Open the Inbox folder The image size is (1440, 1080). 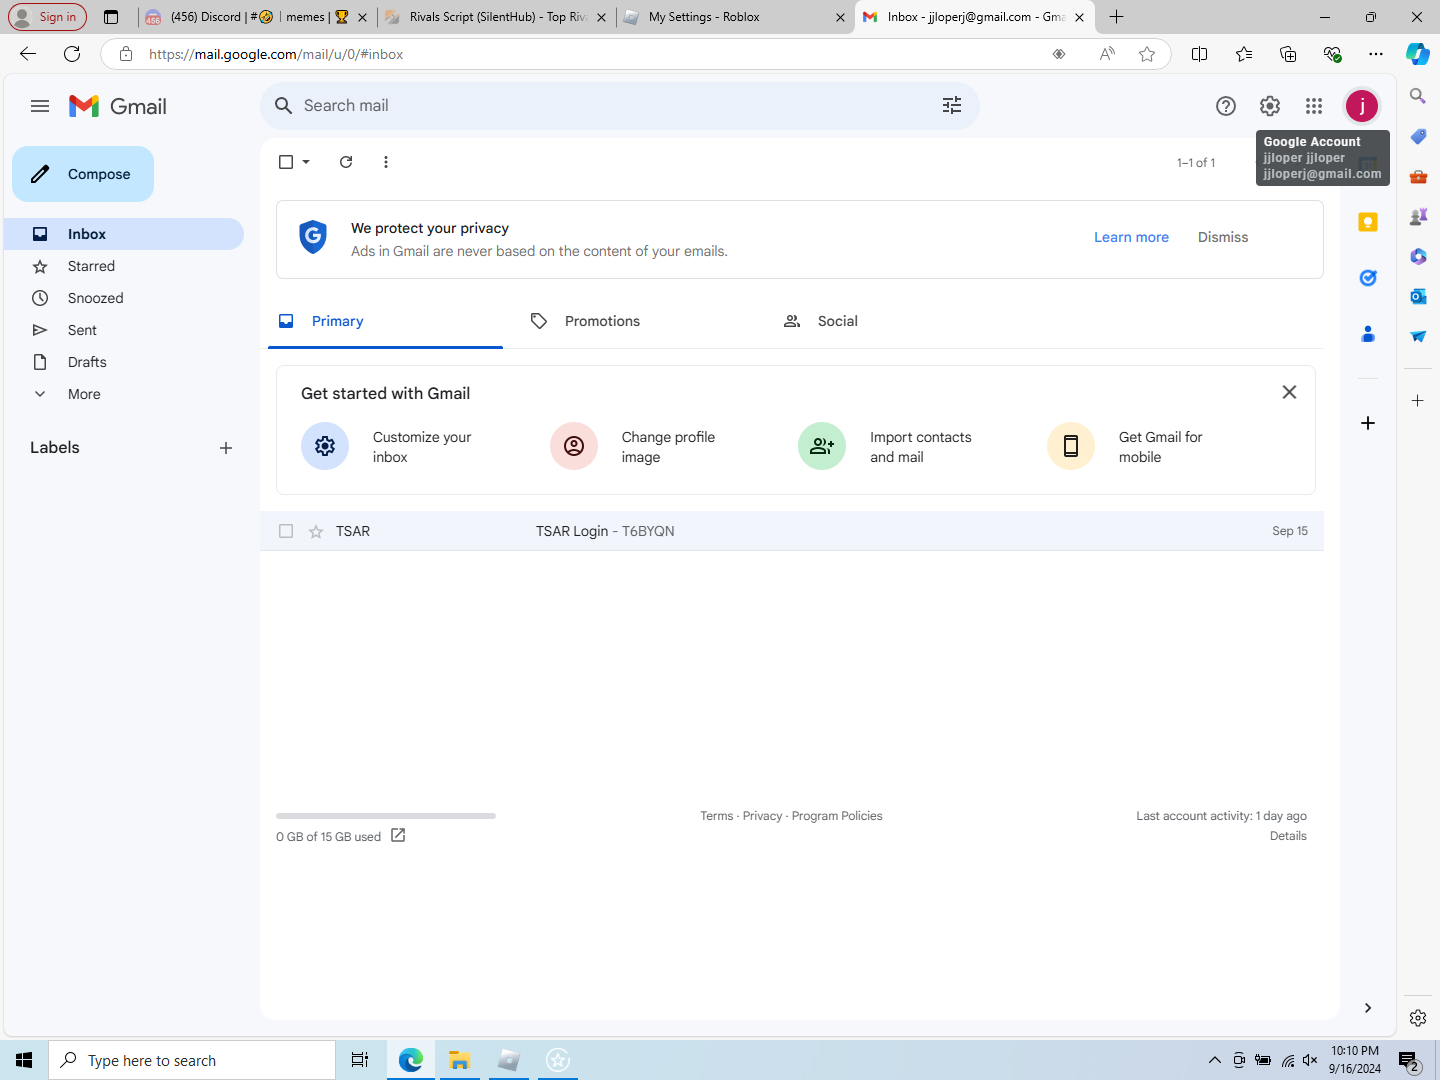(x=124, y=234)
